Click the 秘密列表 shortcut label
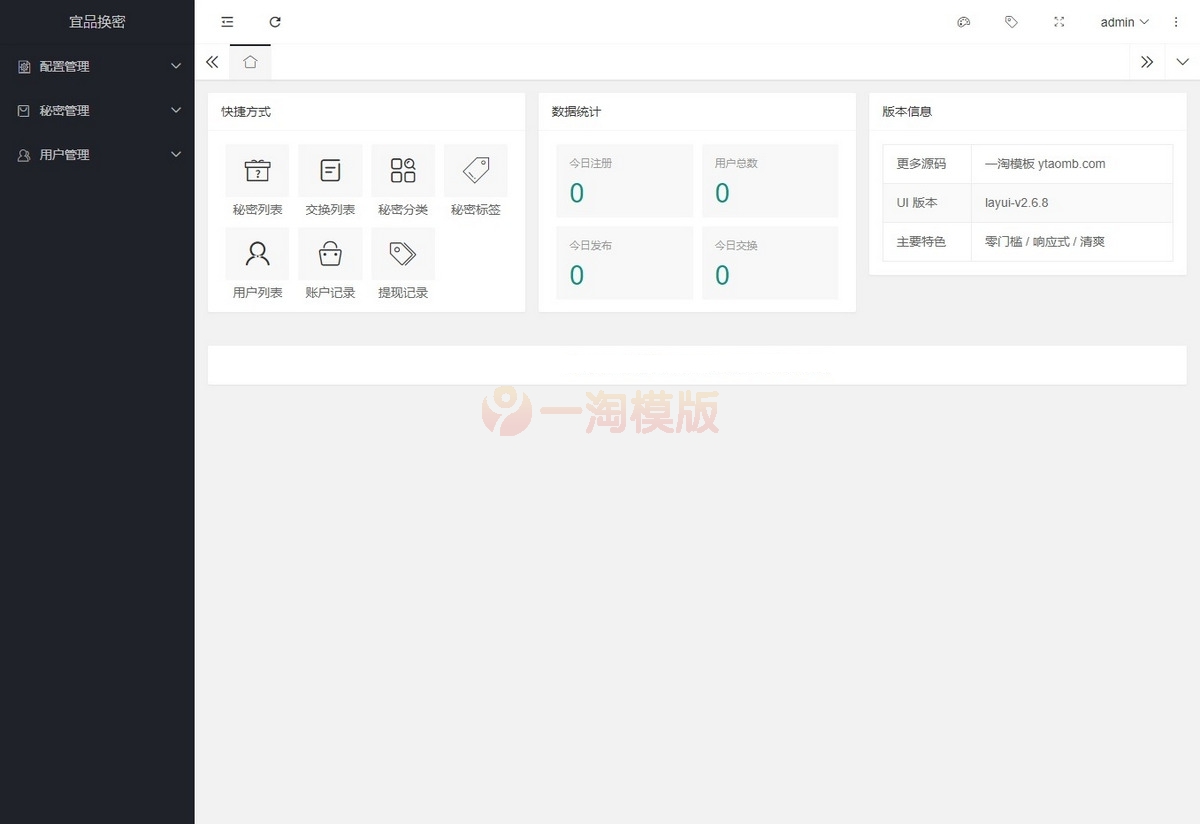1200x824 pixels. [x=258, y=210]
